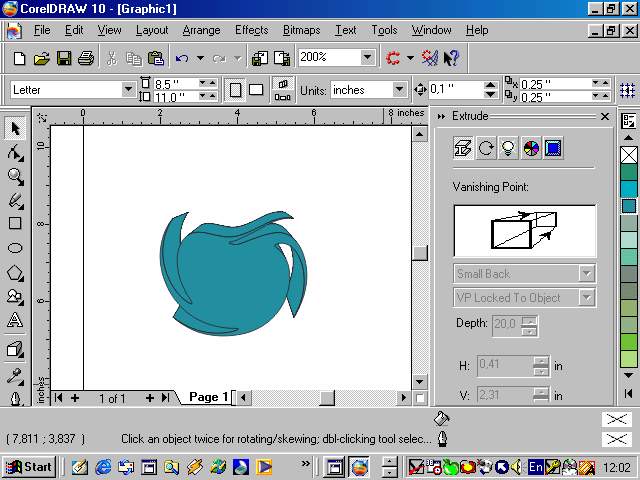Open the Effects menu

tap(251, 30)
